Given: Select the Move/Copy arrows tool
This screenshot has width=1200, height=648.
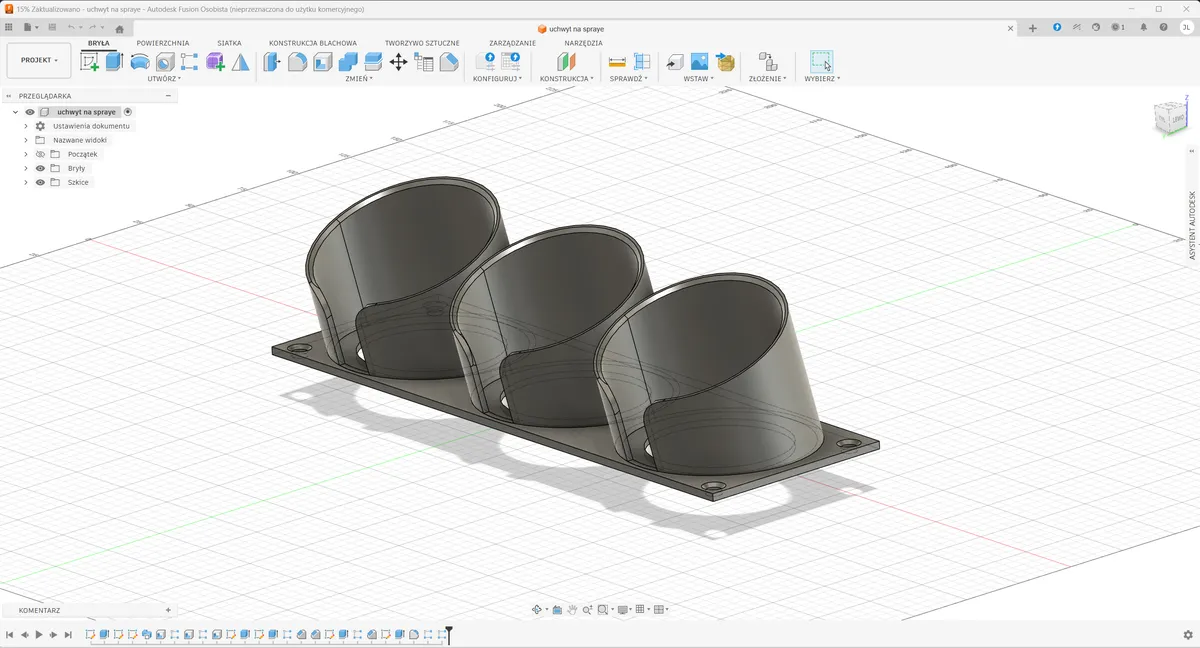Looking at the screenshot, I should pos(398,62).
